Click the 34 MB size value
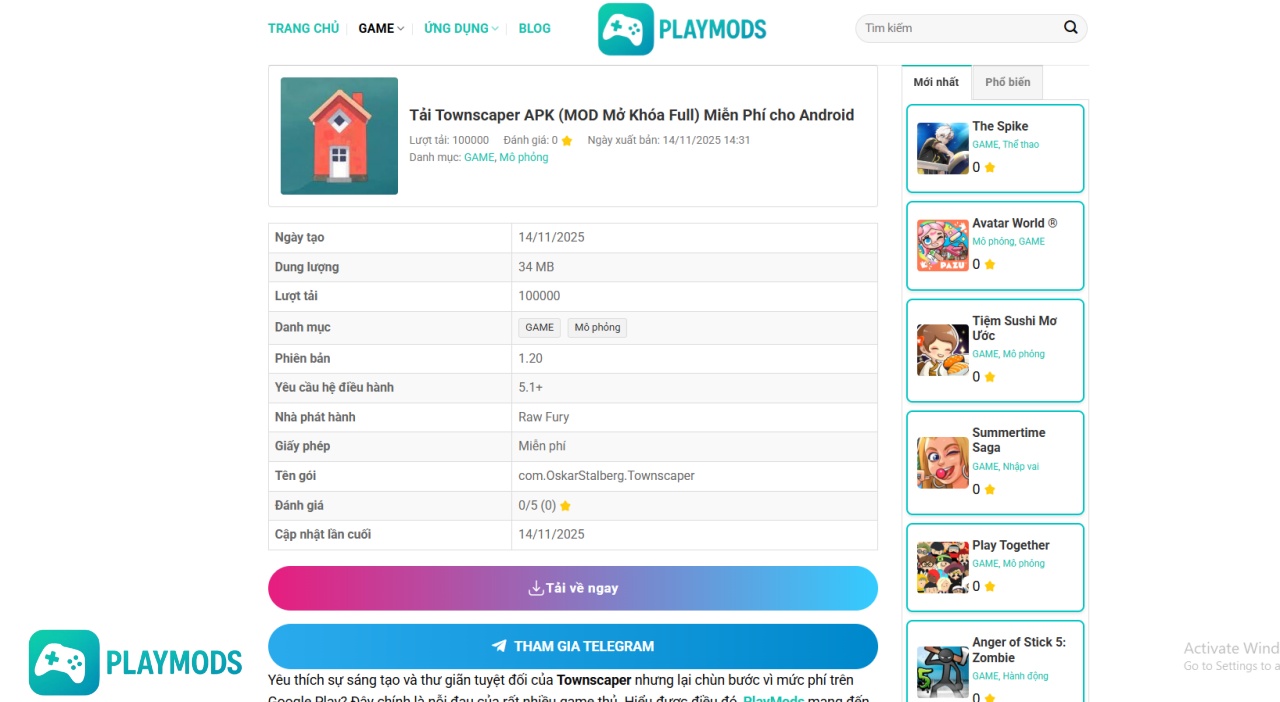This screenshot has width=1280, height=702. (x=536, y=267)
